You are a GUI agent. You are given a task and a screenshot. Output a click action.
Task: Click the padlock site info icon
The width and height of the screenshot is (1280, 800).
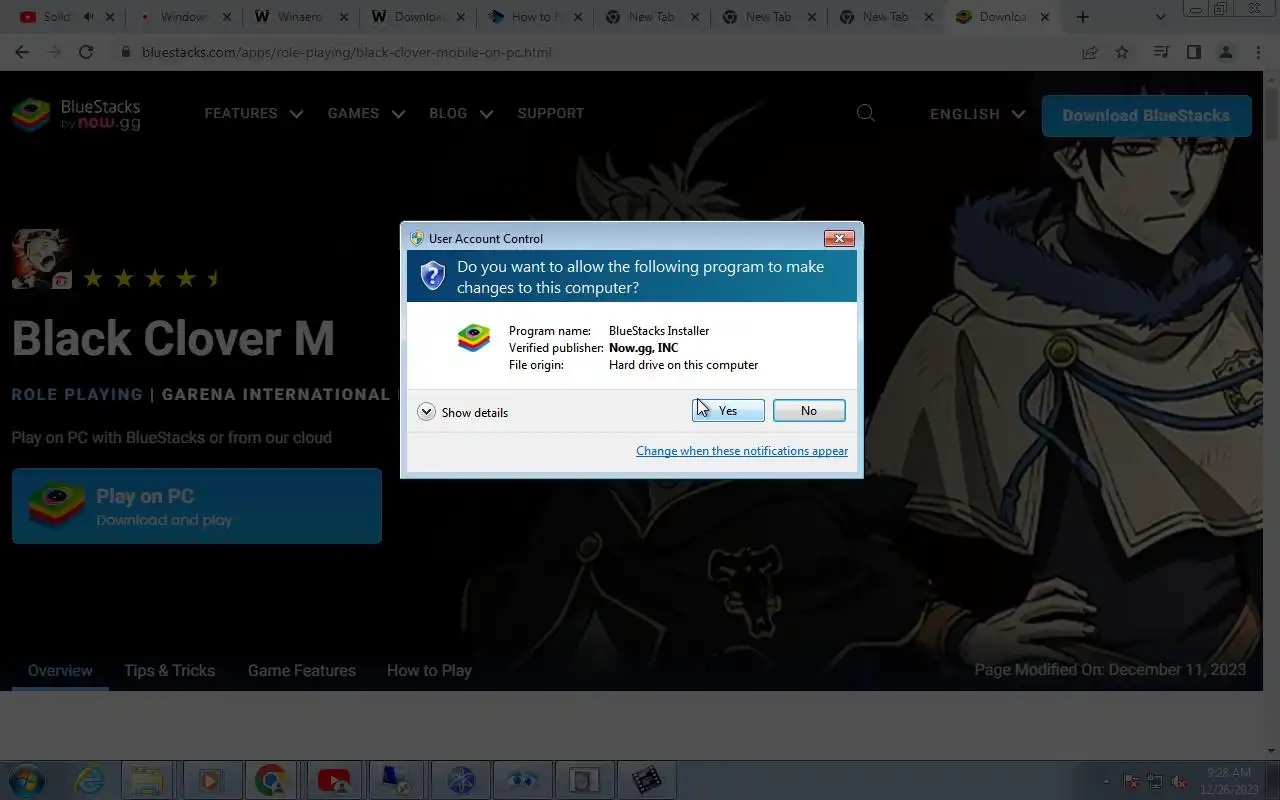(126, 52)
